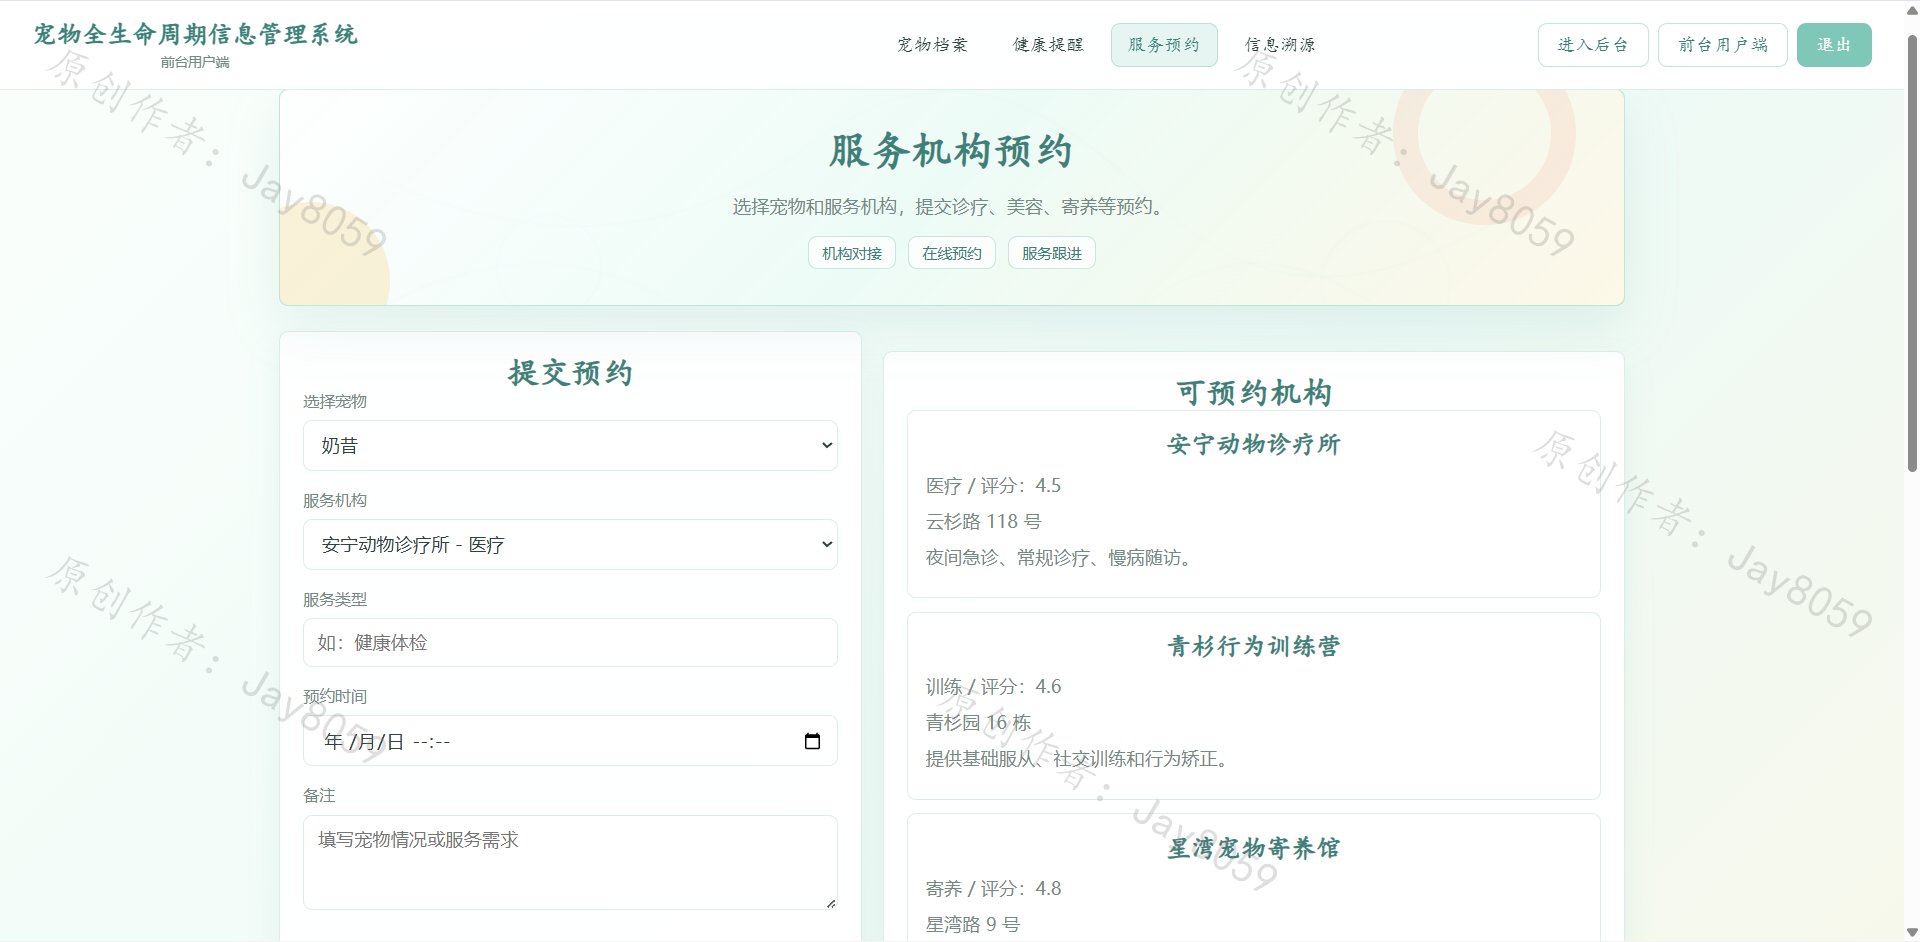Select the 服务预约 menu item
Screen dimensions: 1920x942
[1164, 45]
